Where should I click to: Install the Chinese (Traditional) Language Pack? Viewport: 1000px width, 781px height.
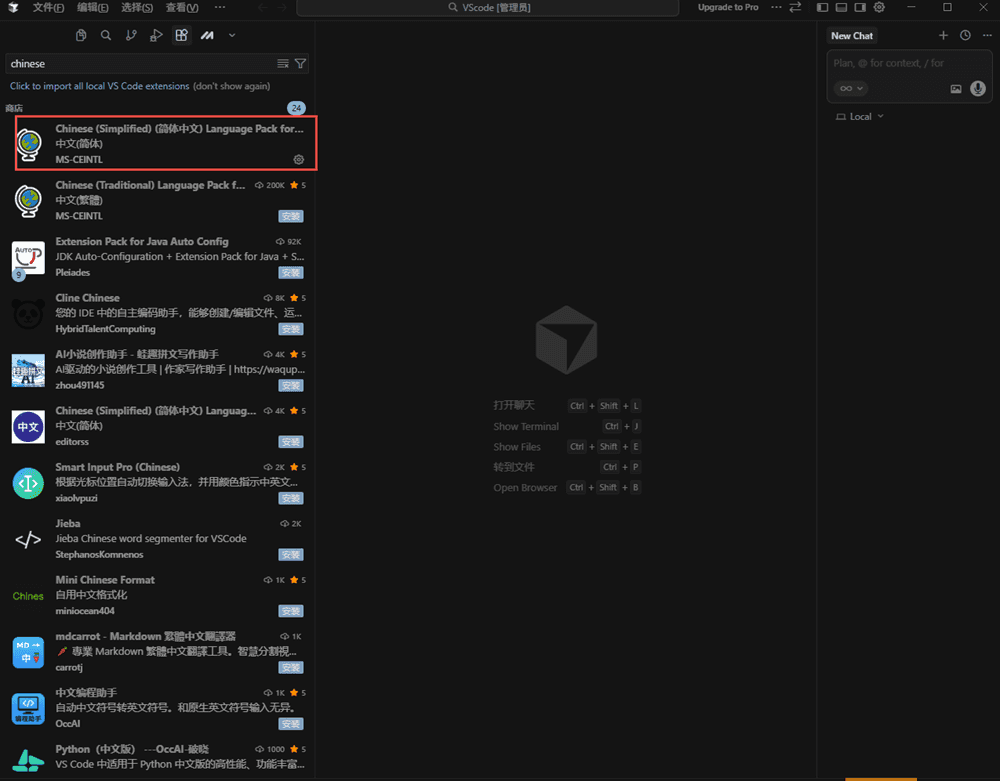click(290, 216)
